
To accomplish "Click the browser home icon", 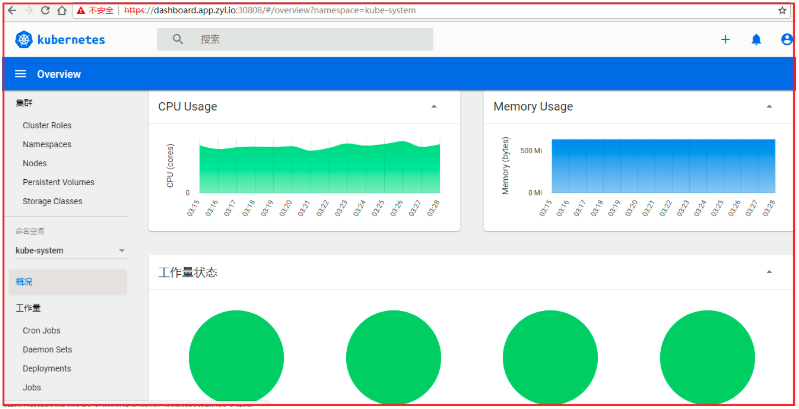I will (62, 10).
